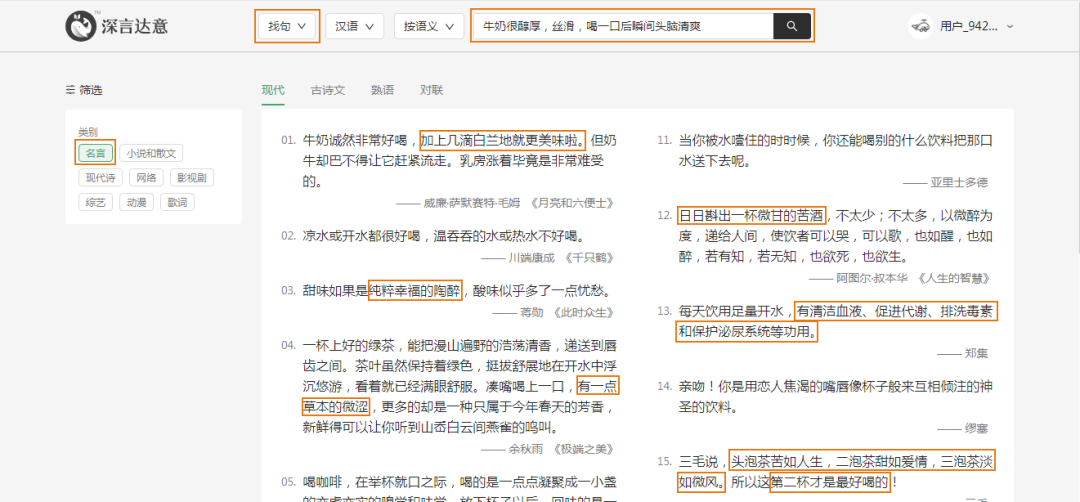
Task: Toggle the 动漫 category filter
Action: click(136, 202)
